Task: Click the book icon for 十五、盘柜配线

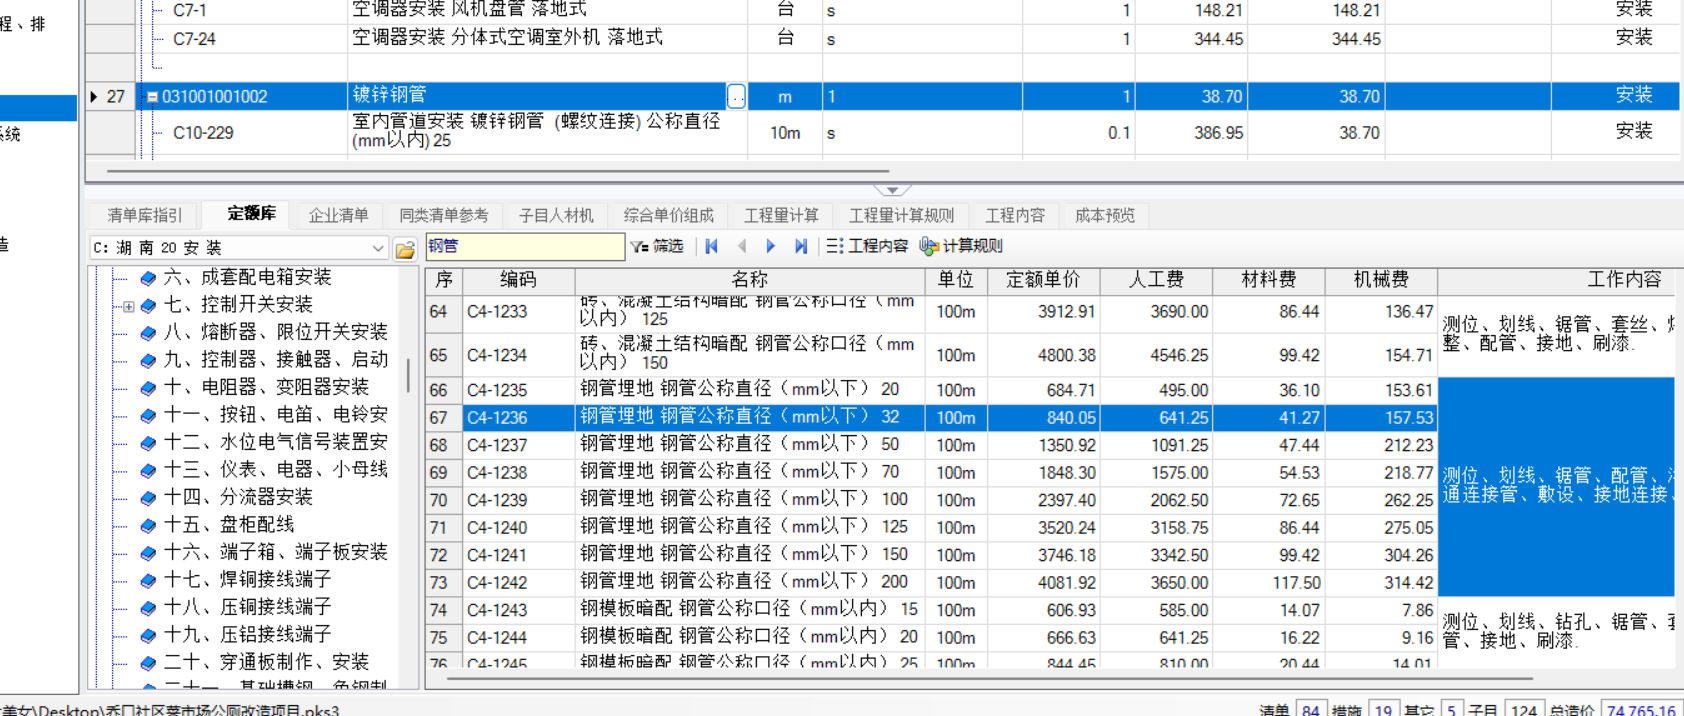Action: (148, 525)
